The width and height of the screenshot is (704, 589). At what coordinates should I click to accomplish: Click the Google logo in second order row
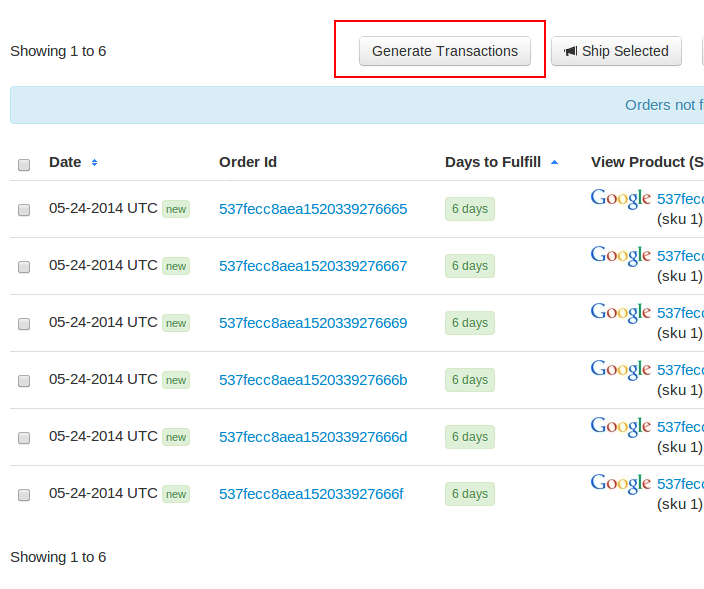620,256
